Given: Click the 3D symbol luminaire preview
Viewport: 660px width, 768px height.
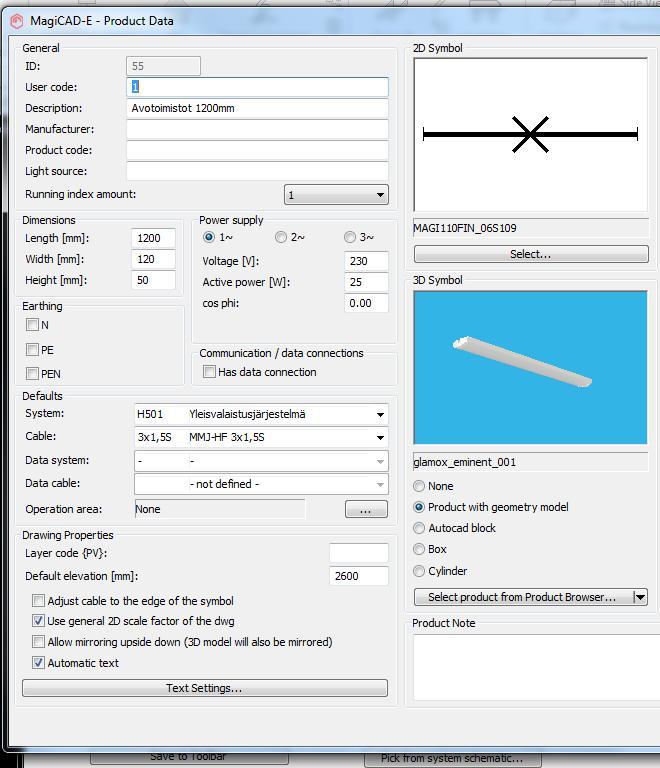Looking at the screenshot, I should click(x=531, y=367).
